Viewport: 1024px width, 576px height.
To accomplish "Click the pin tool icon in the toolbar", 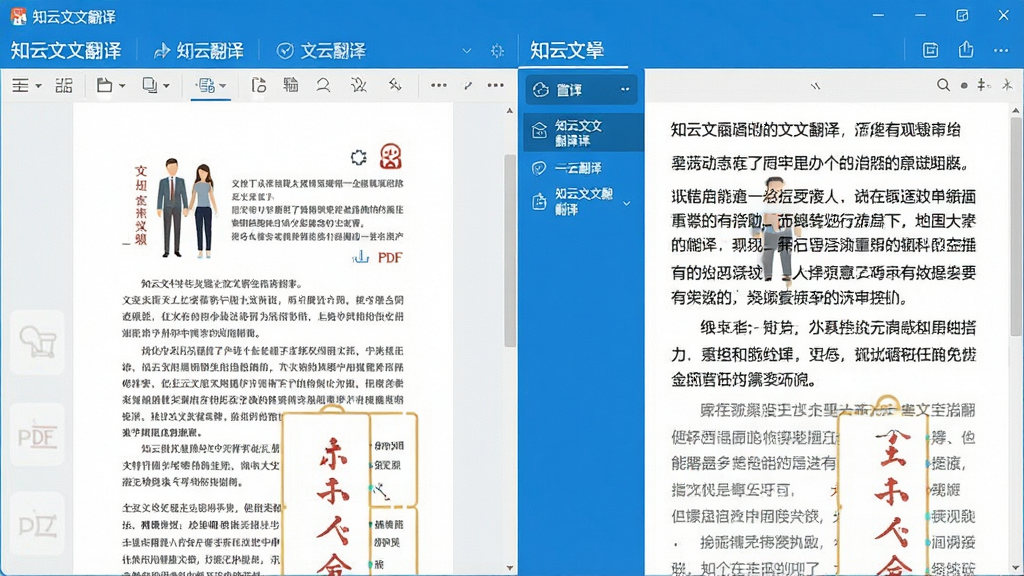I will tap(394, 85).
